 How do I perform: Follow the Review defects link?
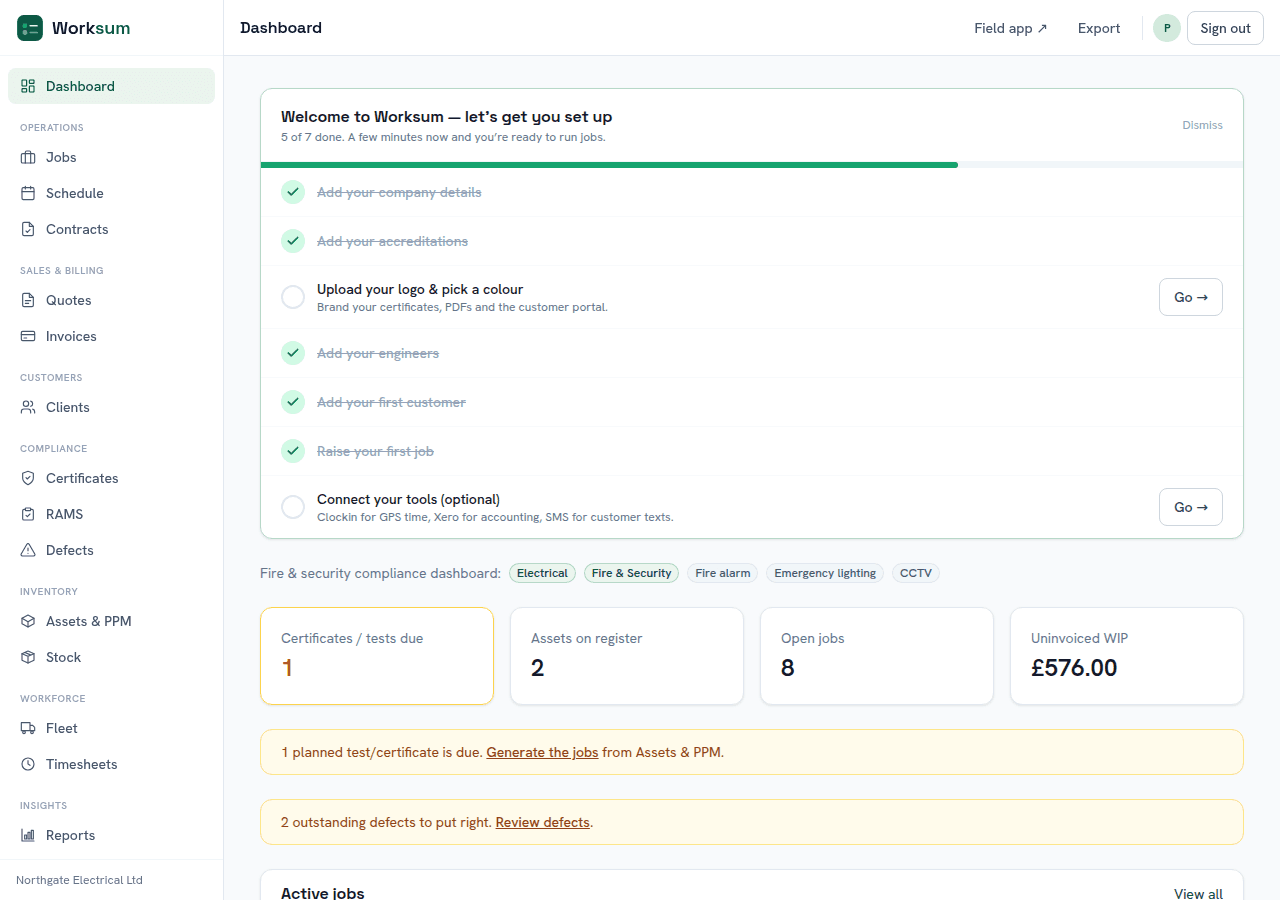click(543, 822)
